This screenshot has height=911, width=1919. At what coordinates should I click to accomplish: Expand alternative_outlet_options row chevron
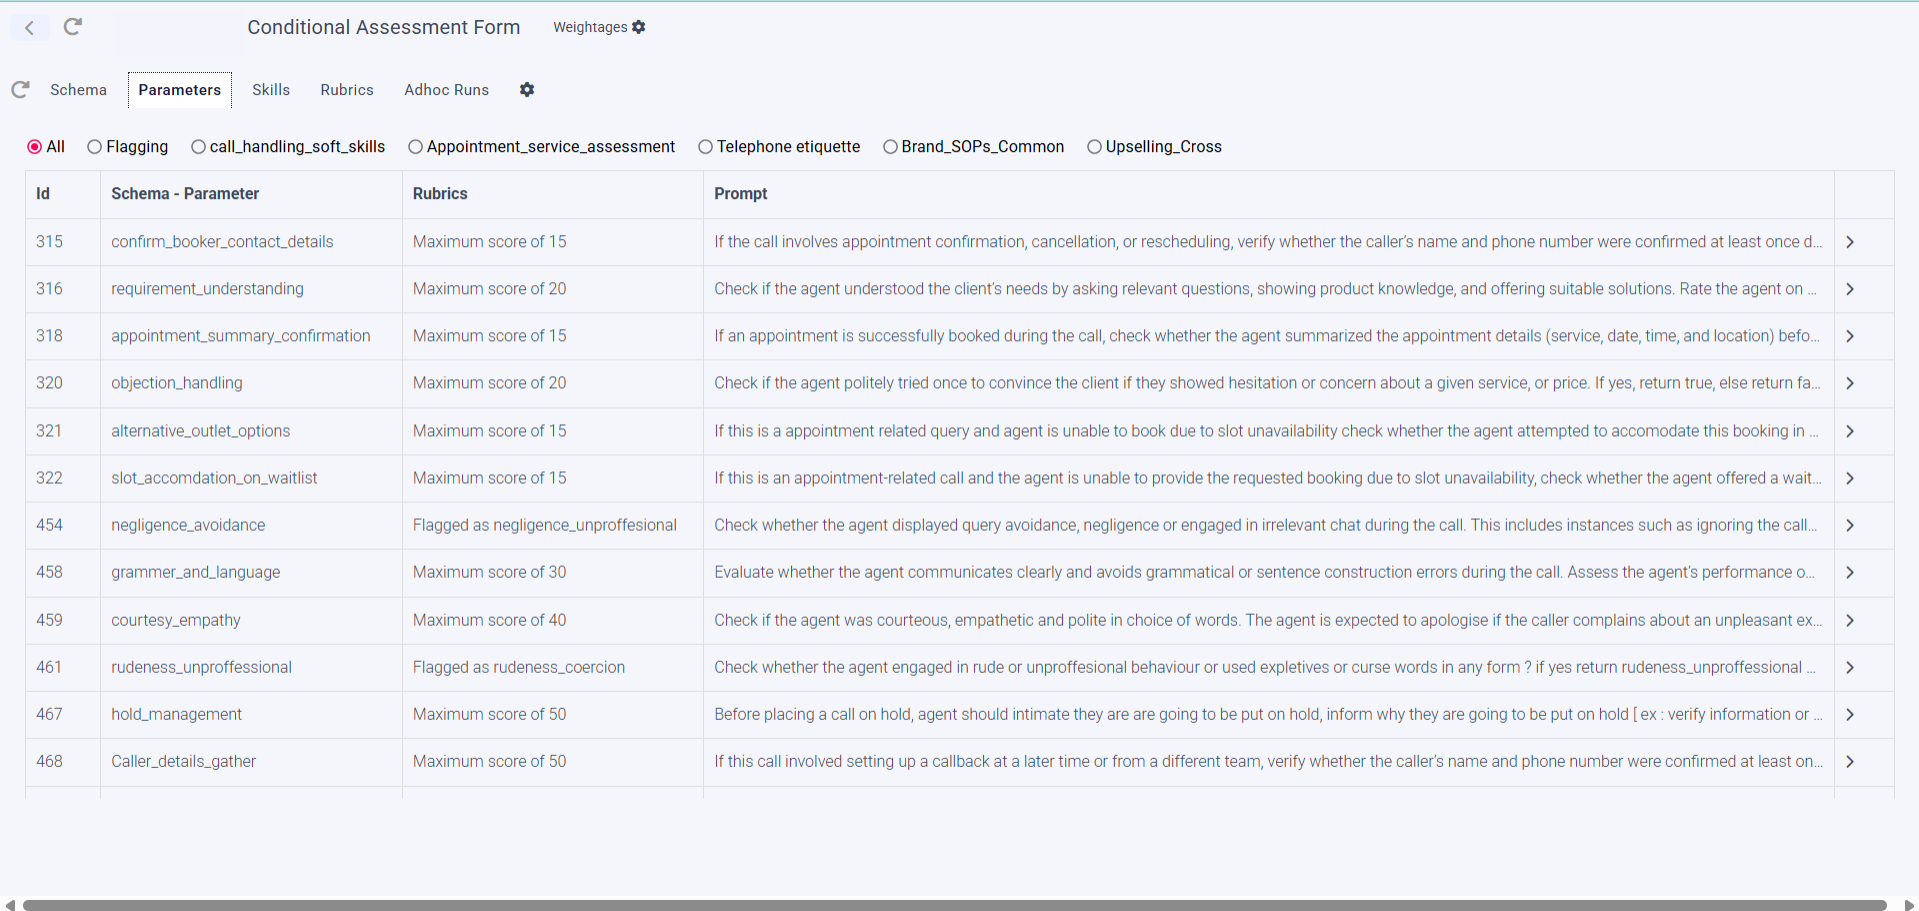click(x=1850, y=431)
